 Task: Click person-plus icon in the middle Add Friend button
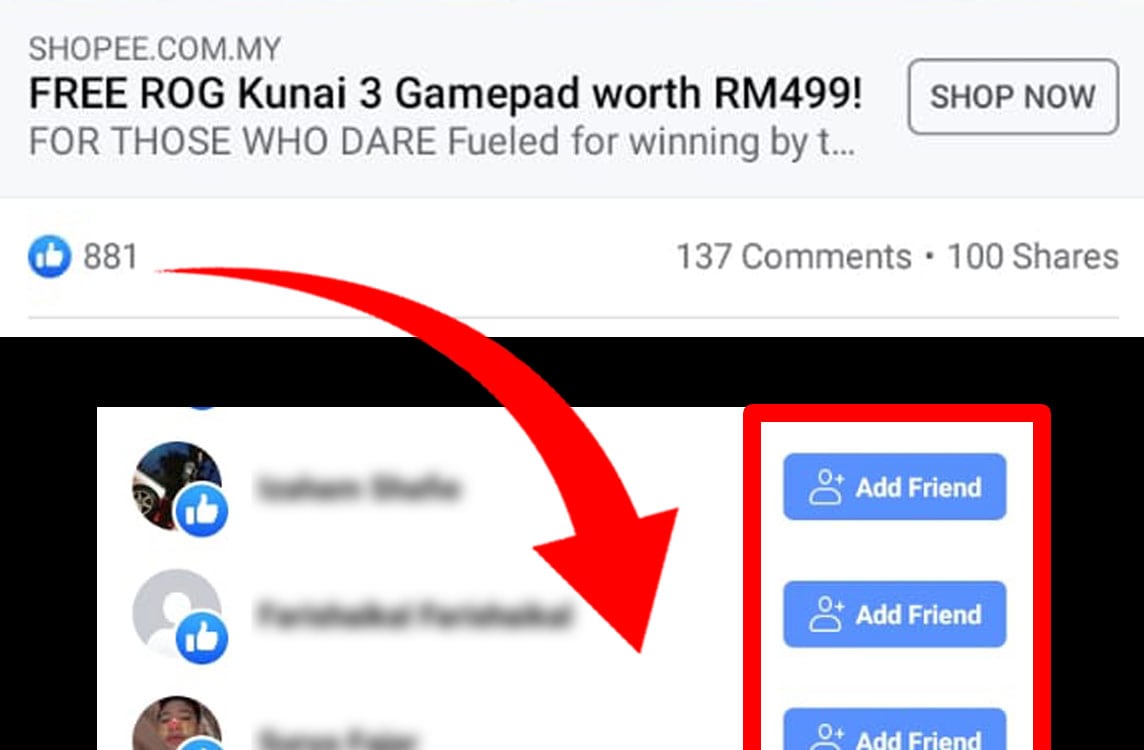(827, 614)
